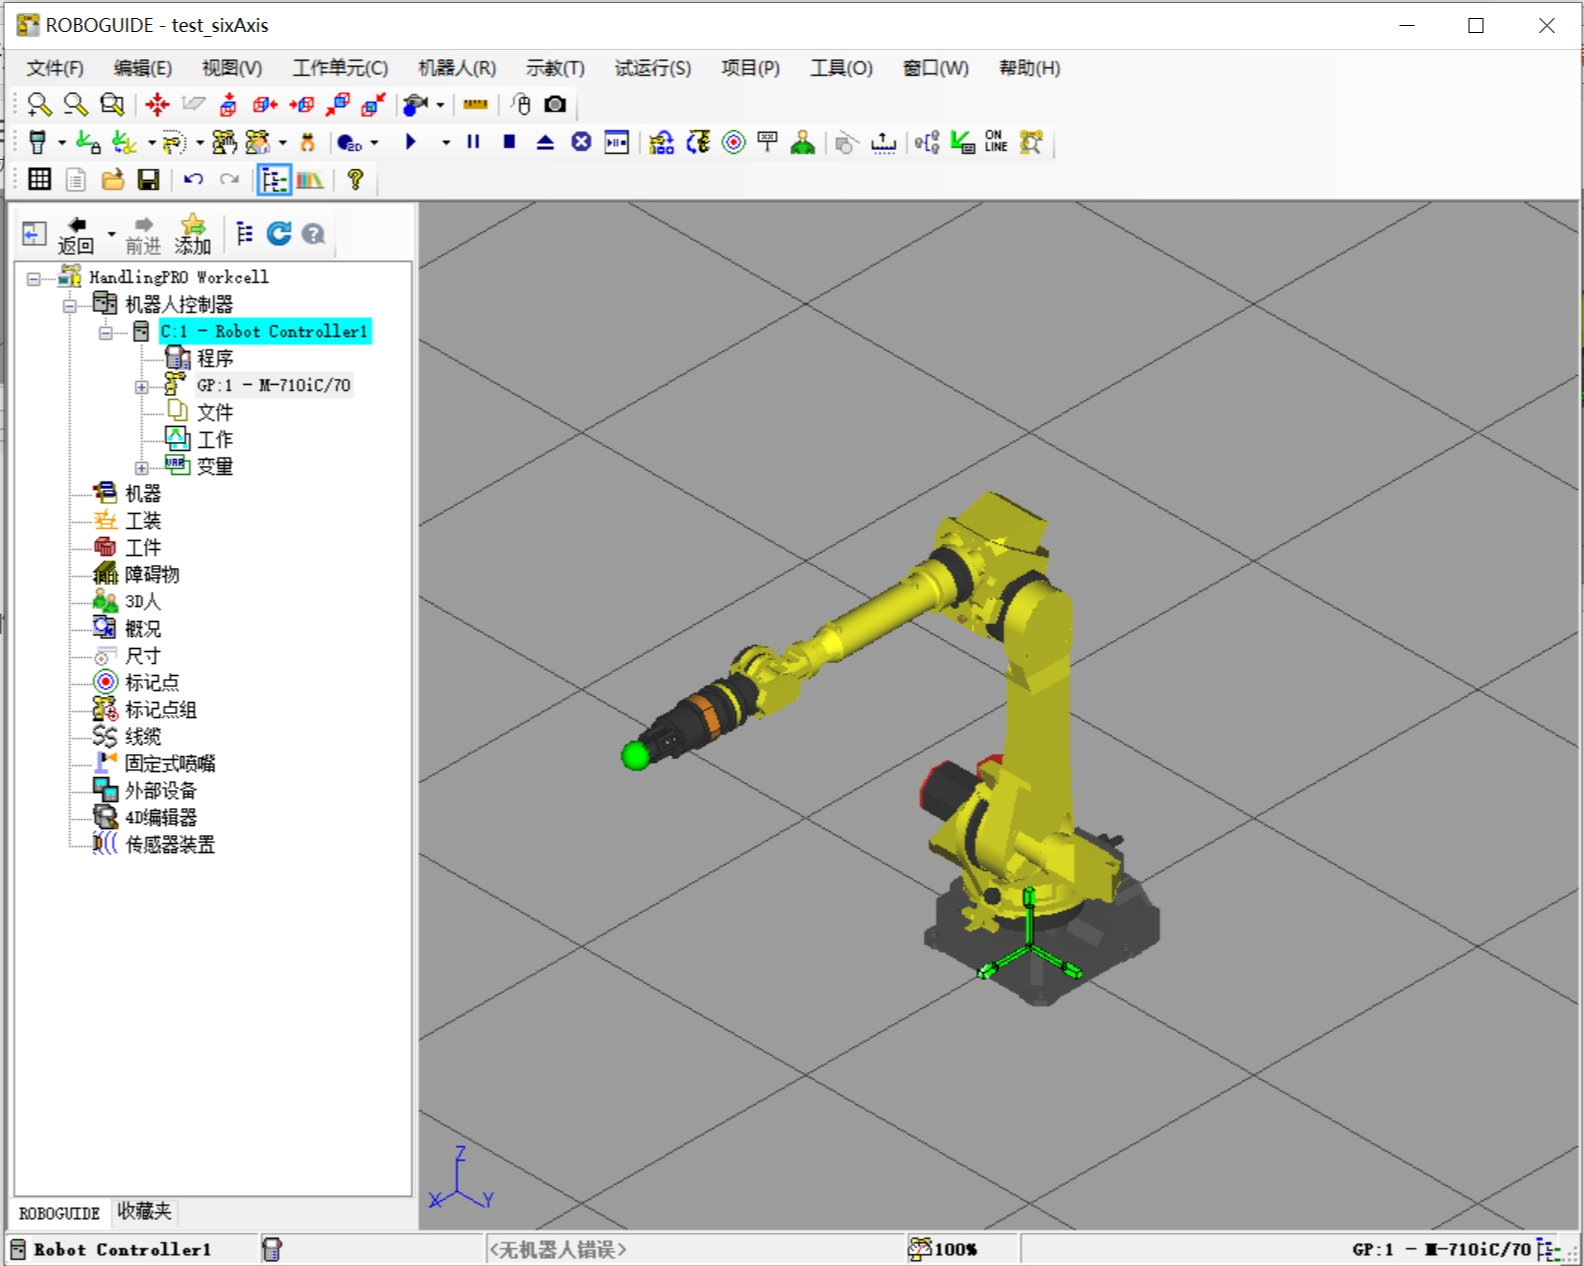
Task: Click the tree view list icon in navigator
Action: (x=244, y=234)
